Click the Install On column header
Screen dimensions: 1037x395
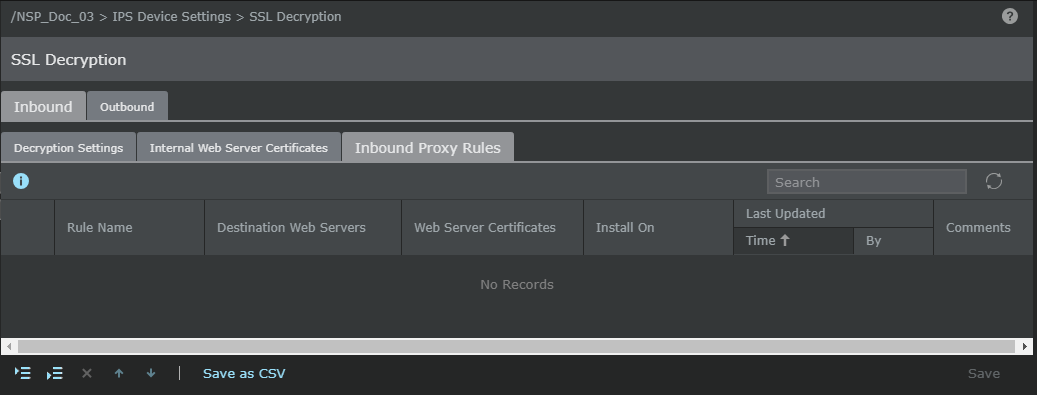click(658, 228)
